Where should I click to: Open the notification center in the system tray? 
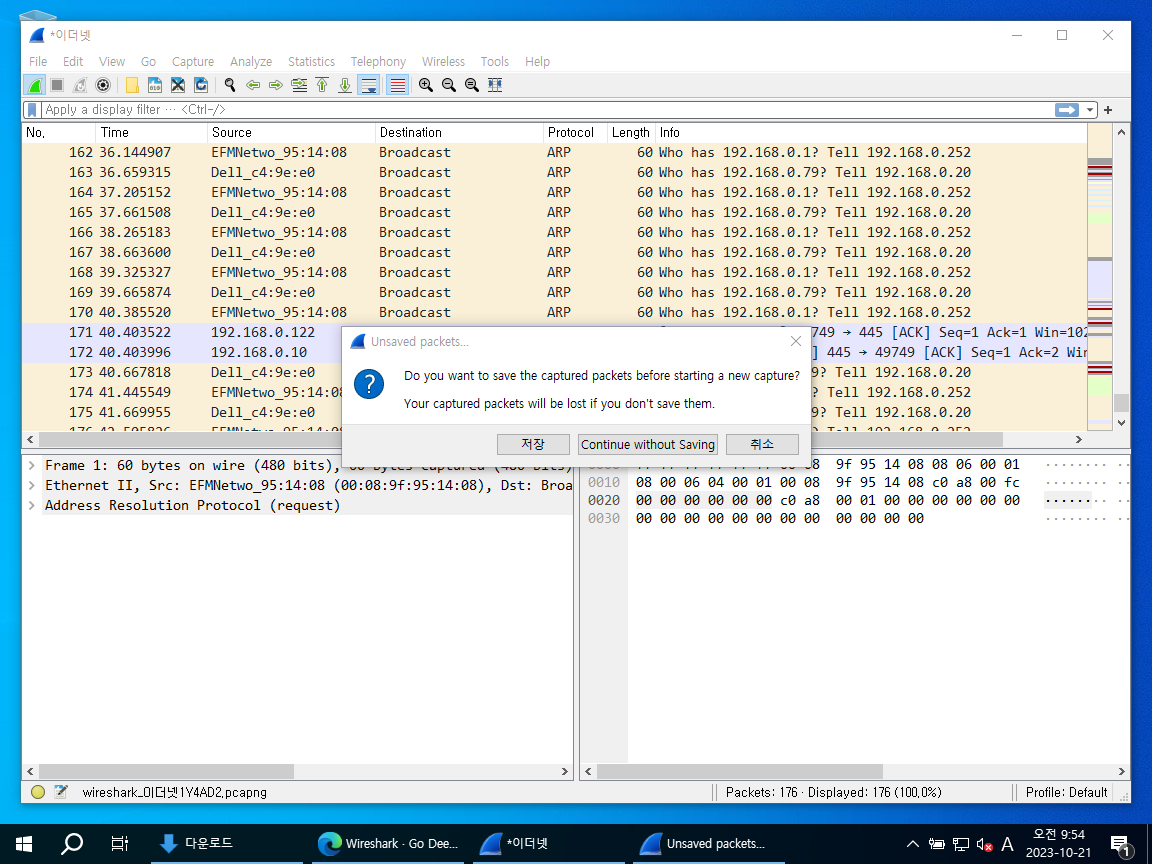(x=1121, y=845)
